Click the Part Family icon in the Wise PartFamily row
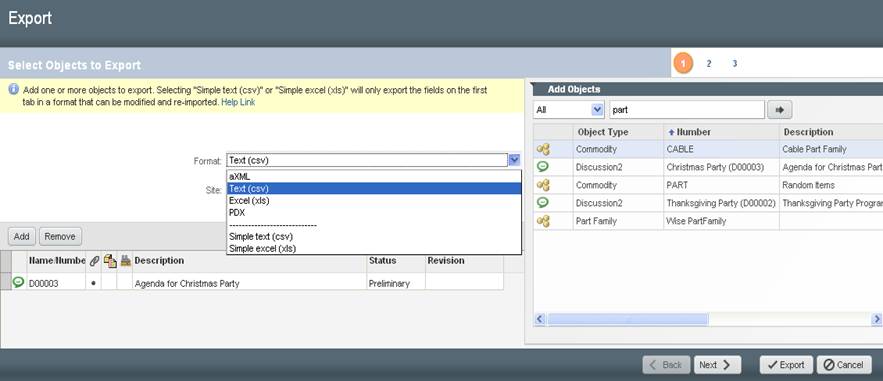The width and height of the screenshot is (883, 381). coord(543,221)
